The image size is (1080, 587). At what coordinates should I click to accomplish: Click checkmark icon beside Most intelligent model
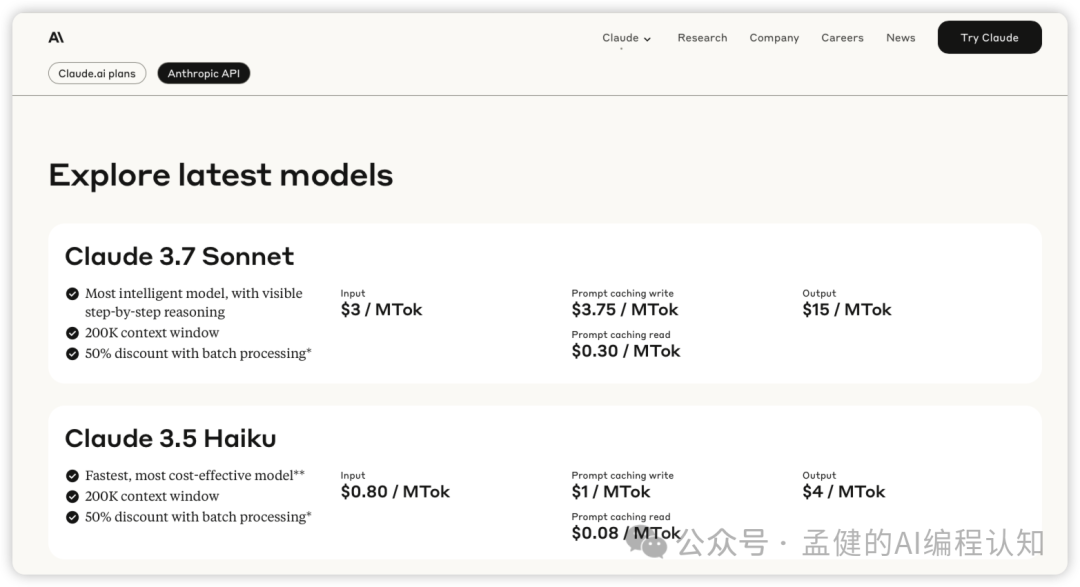tap(72, 294)
